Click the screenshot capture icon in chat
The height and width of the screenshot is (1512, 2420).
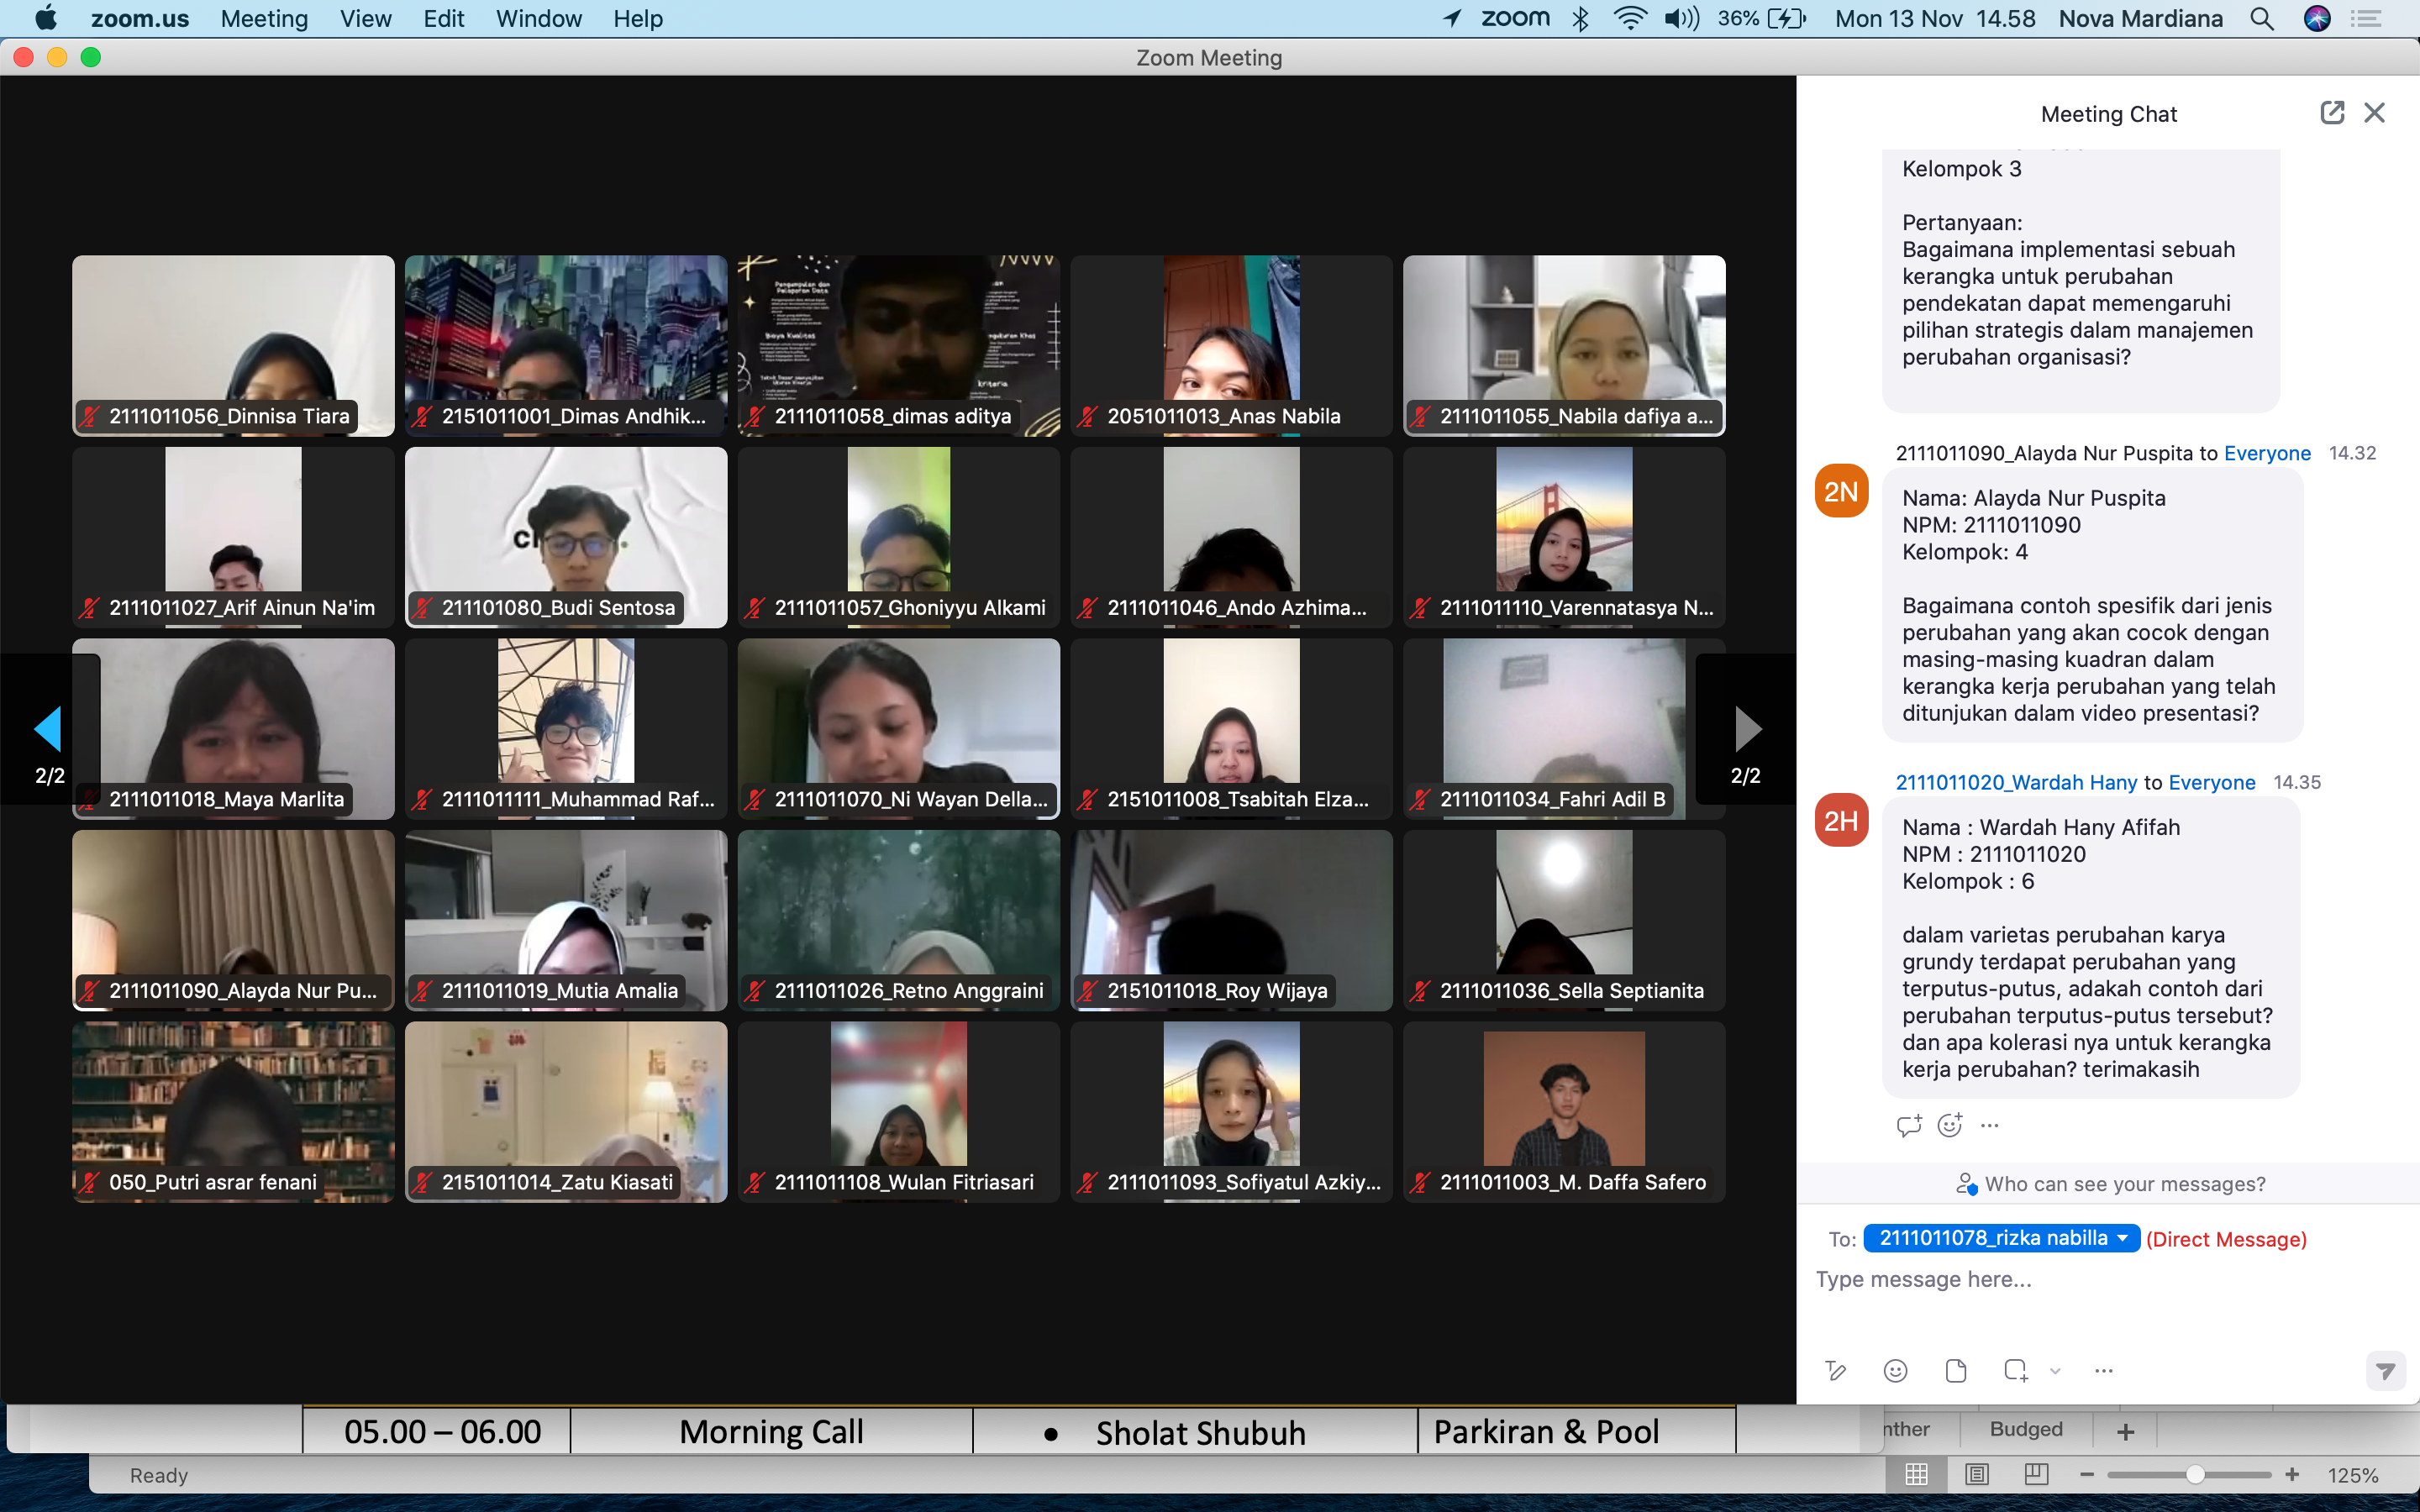[2015, 1370]
